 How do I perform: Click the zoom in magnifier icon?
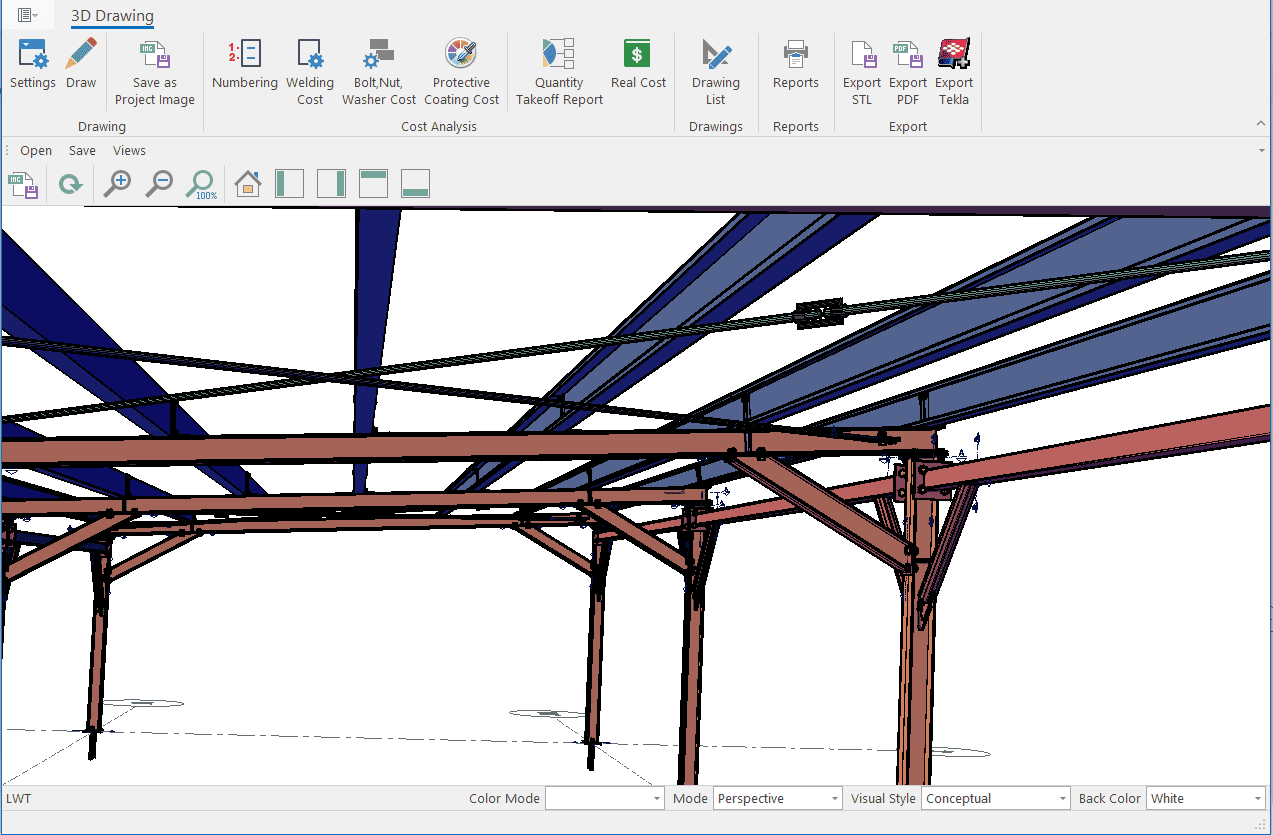pyautogui.click(x=118, y=184)
